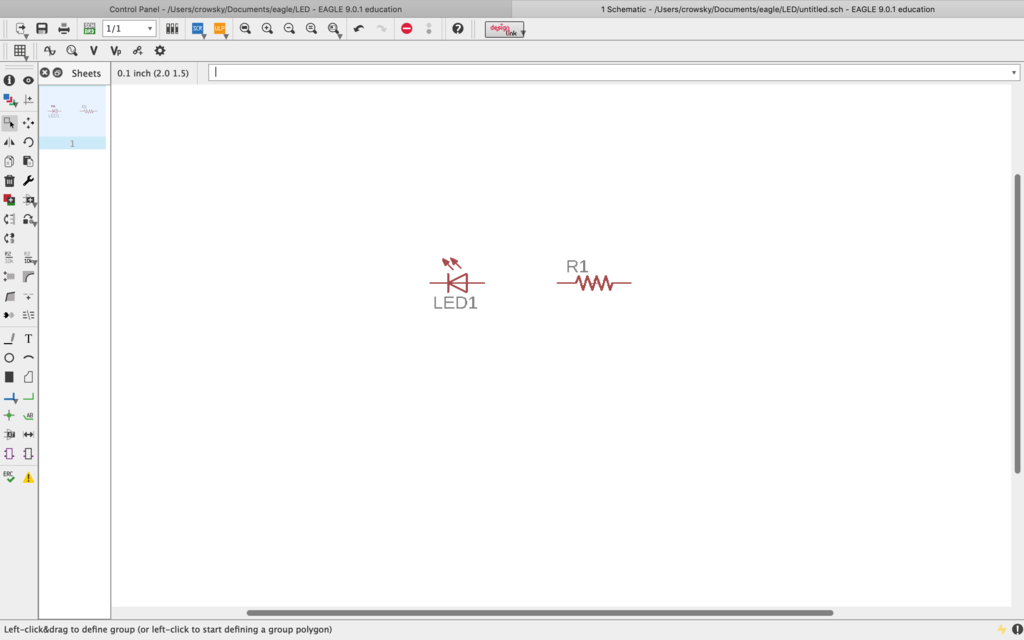Image resolution: width=1024 pixels, height=640 pixels.
Task: Click the Zoom in magnifier
Action: click(267, 29)
